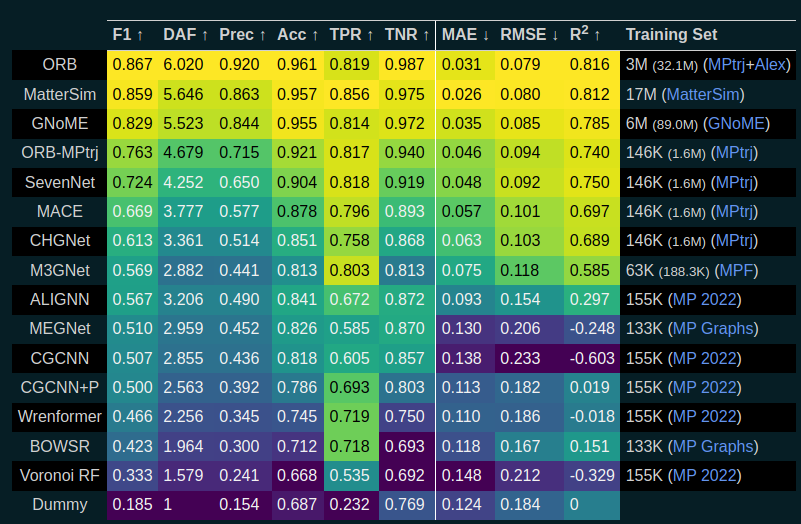Select the MEGNet model name
This screenshot has width=801, height=524.
[60, 328]
